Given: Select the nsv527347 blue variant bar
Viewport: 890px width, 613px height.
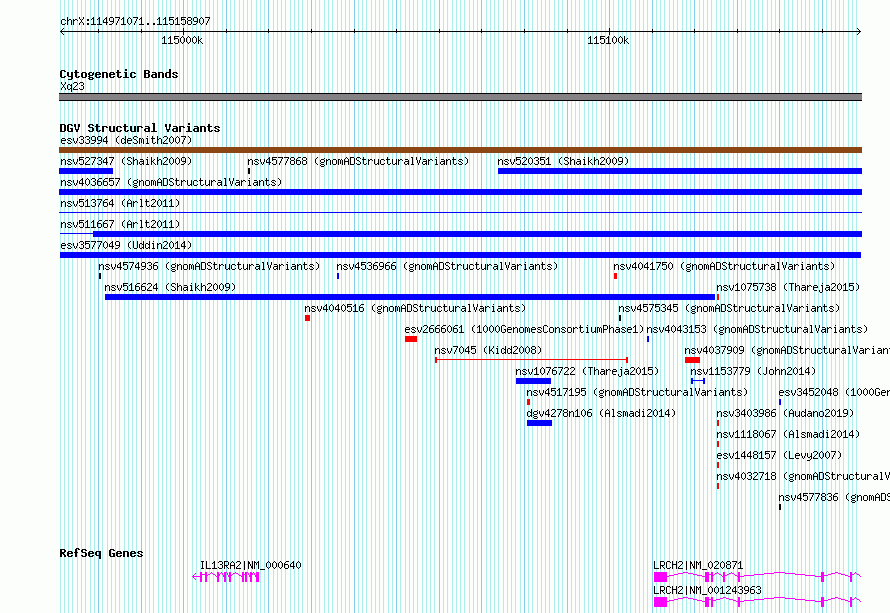Looking at the screenshot, I should click(x=86, y=171).
